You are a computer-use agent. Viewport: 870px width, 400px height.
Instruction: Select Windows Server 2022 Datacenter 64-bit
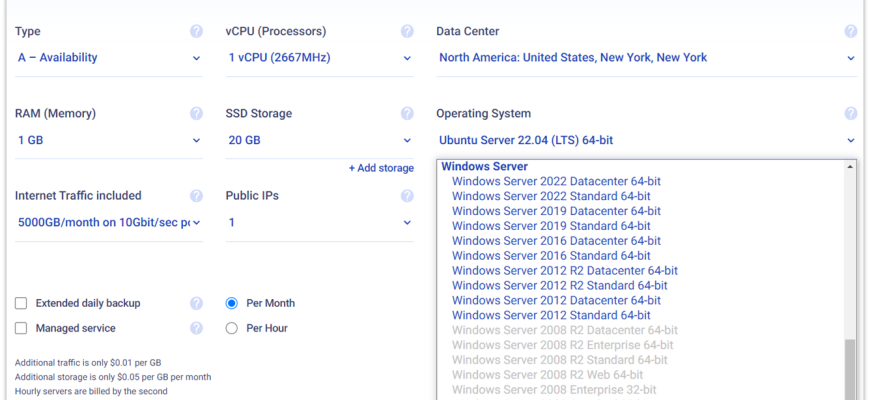[556, 182]
